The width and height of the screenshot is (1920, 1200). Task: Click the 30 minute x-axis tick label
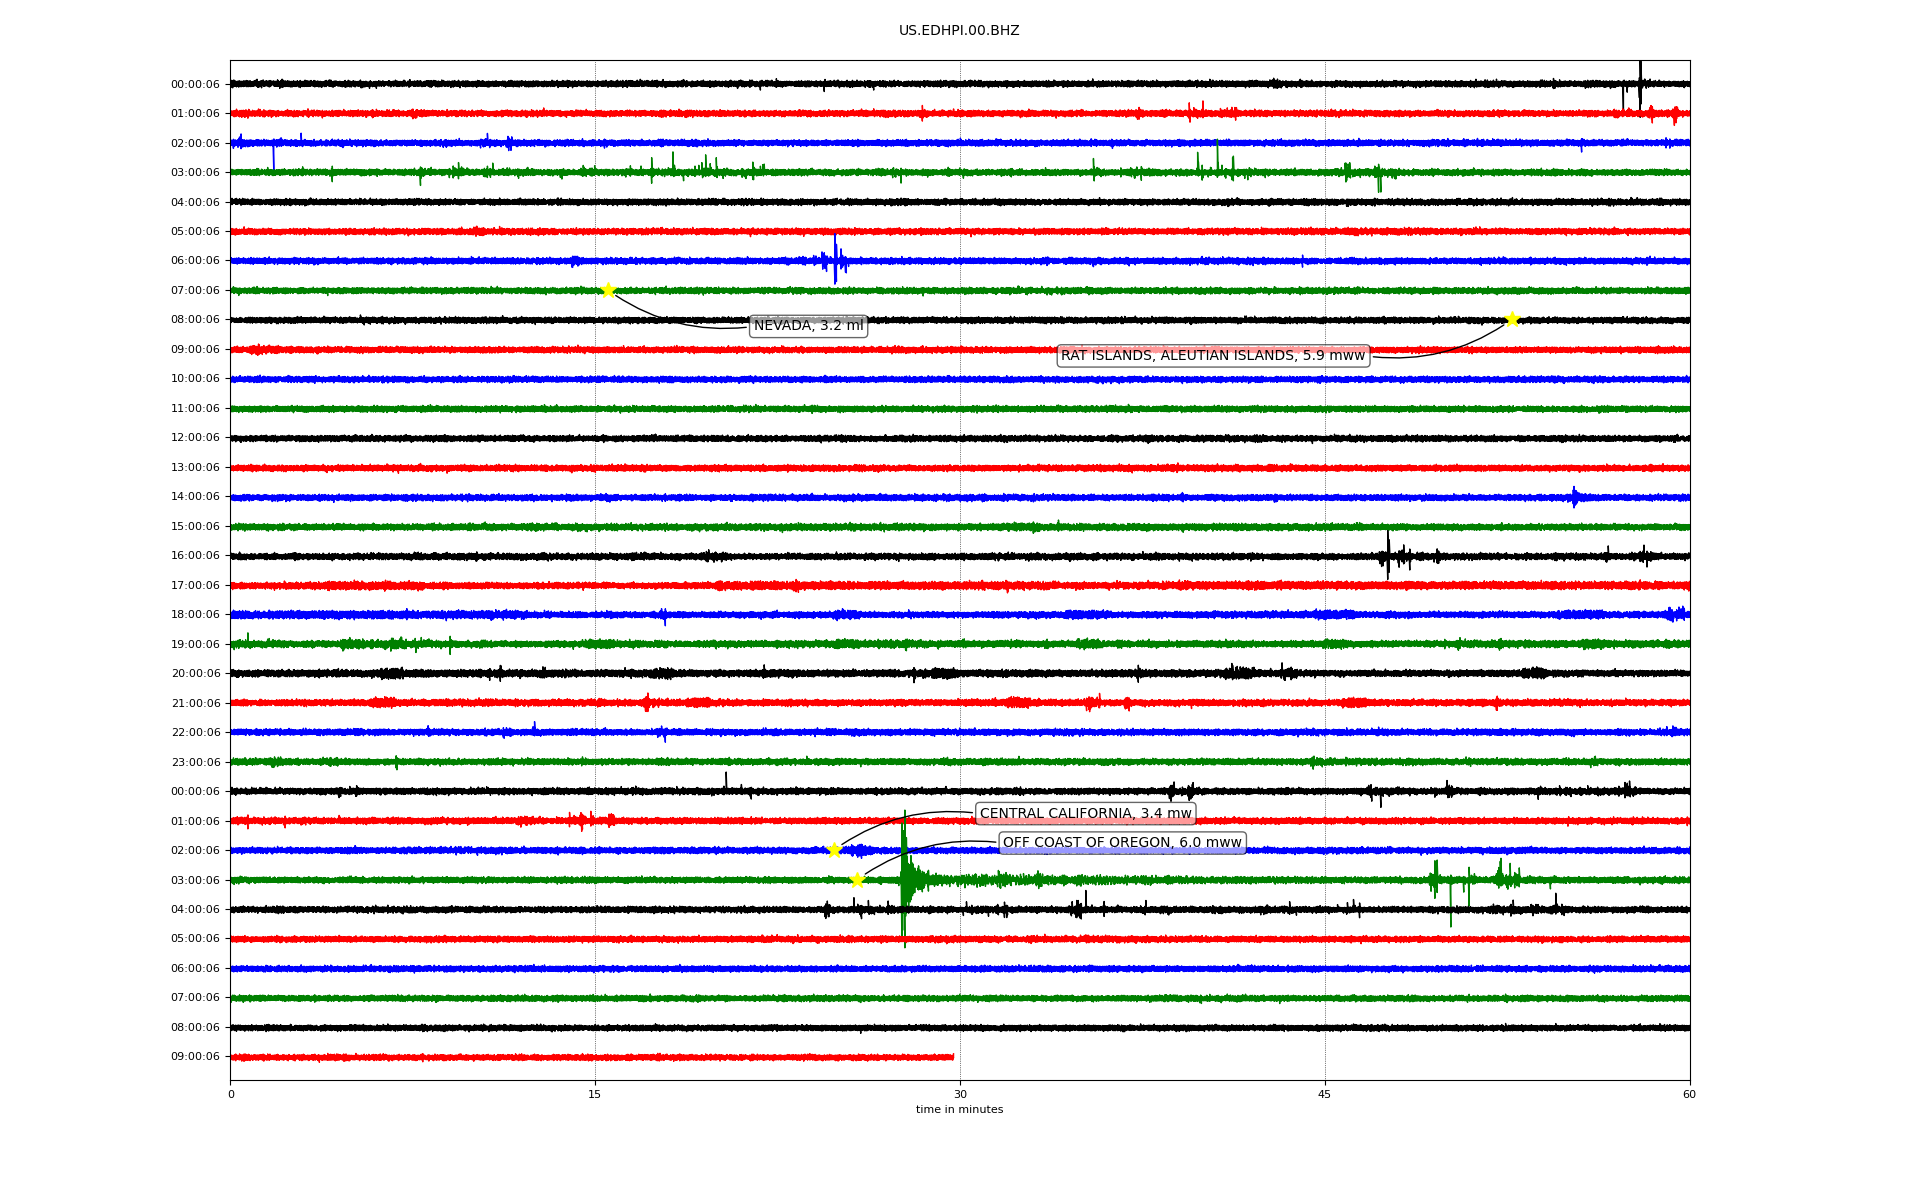pos(960,1094)
